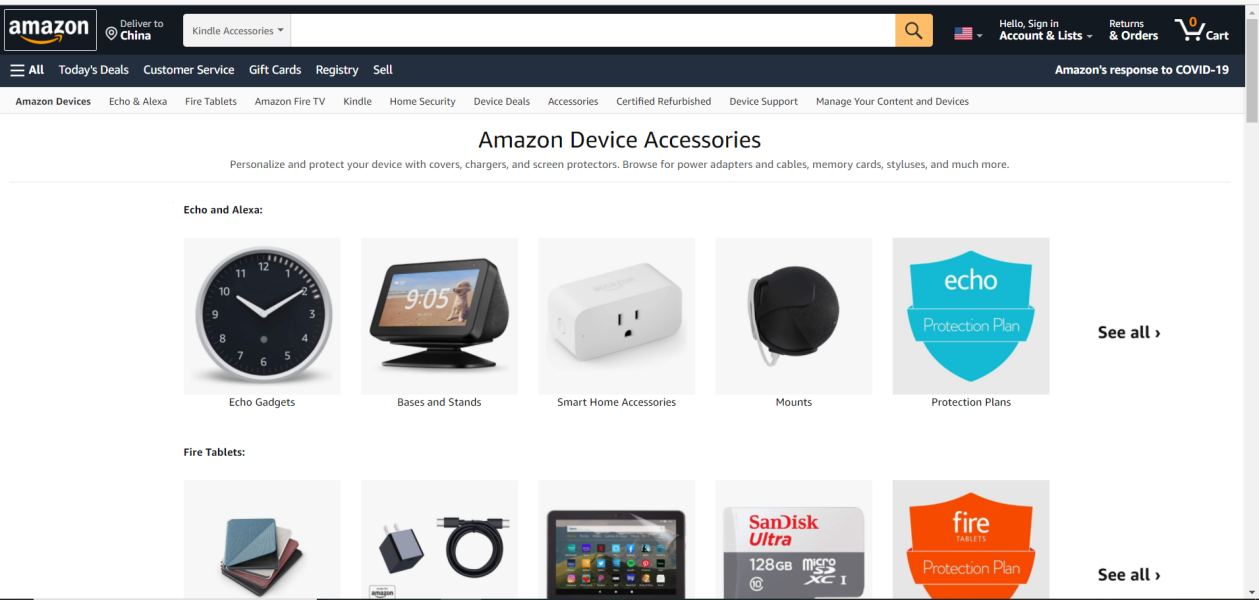The image size is (1259, 600).
Task: Click the orange search magnifier button
Action: [x=913, y=31]
